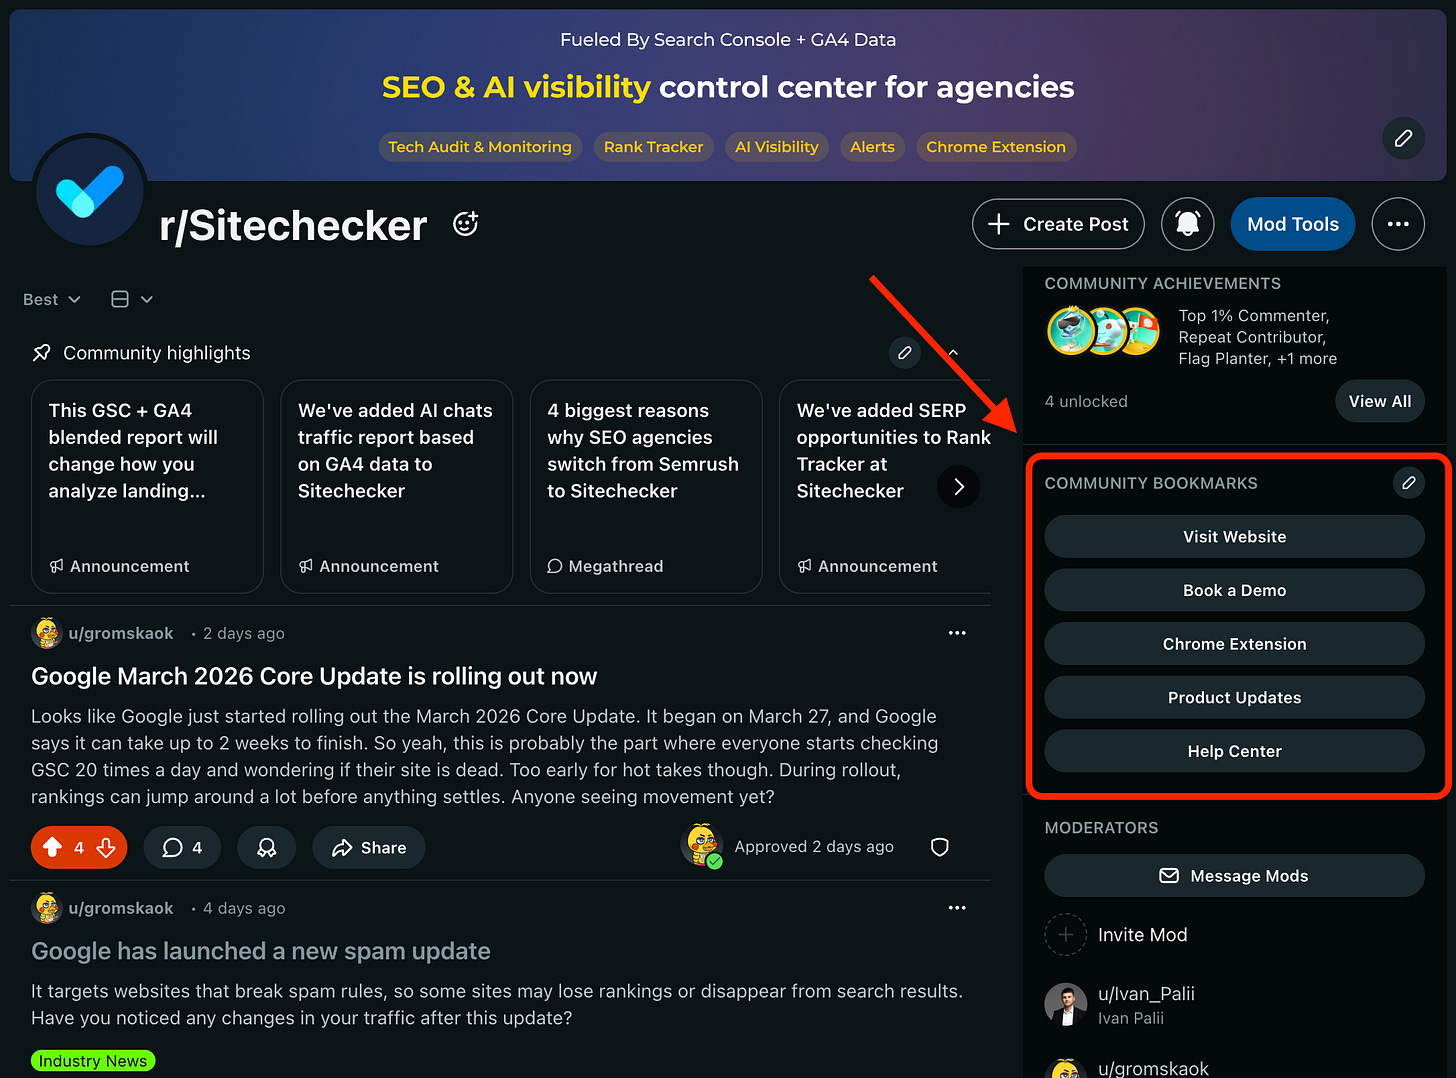Collapse the Community highlights section
Screen dimensions: 1456x1078
click(951, 353)
